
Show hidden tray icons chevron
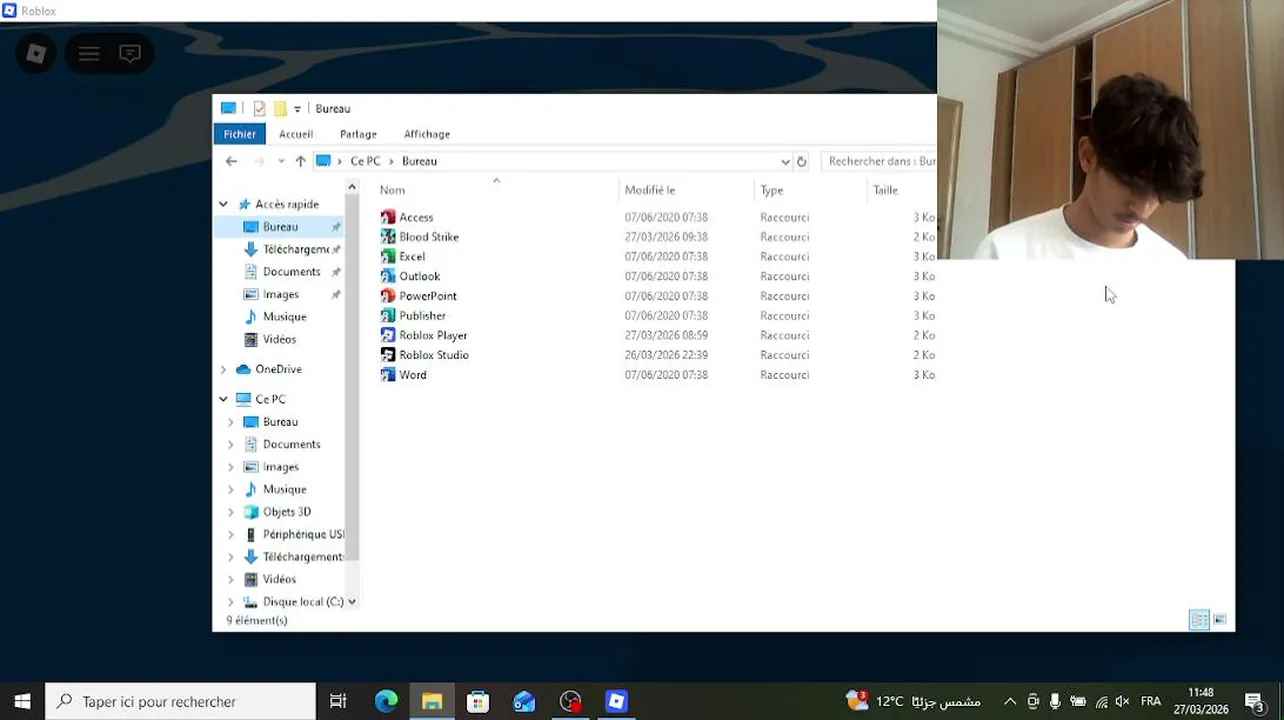coord(1010,701)
